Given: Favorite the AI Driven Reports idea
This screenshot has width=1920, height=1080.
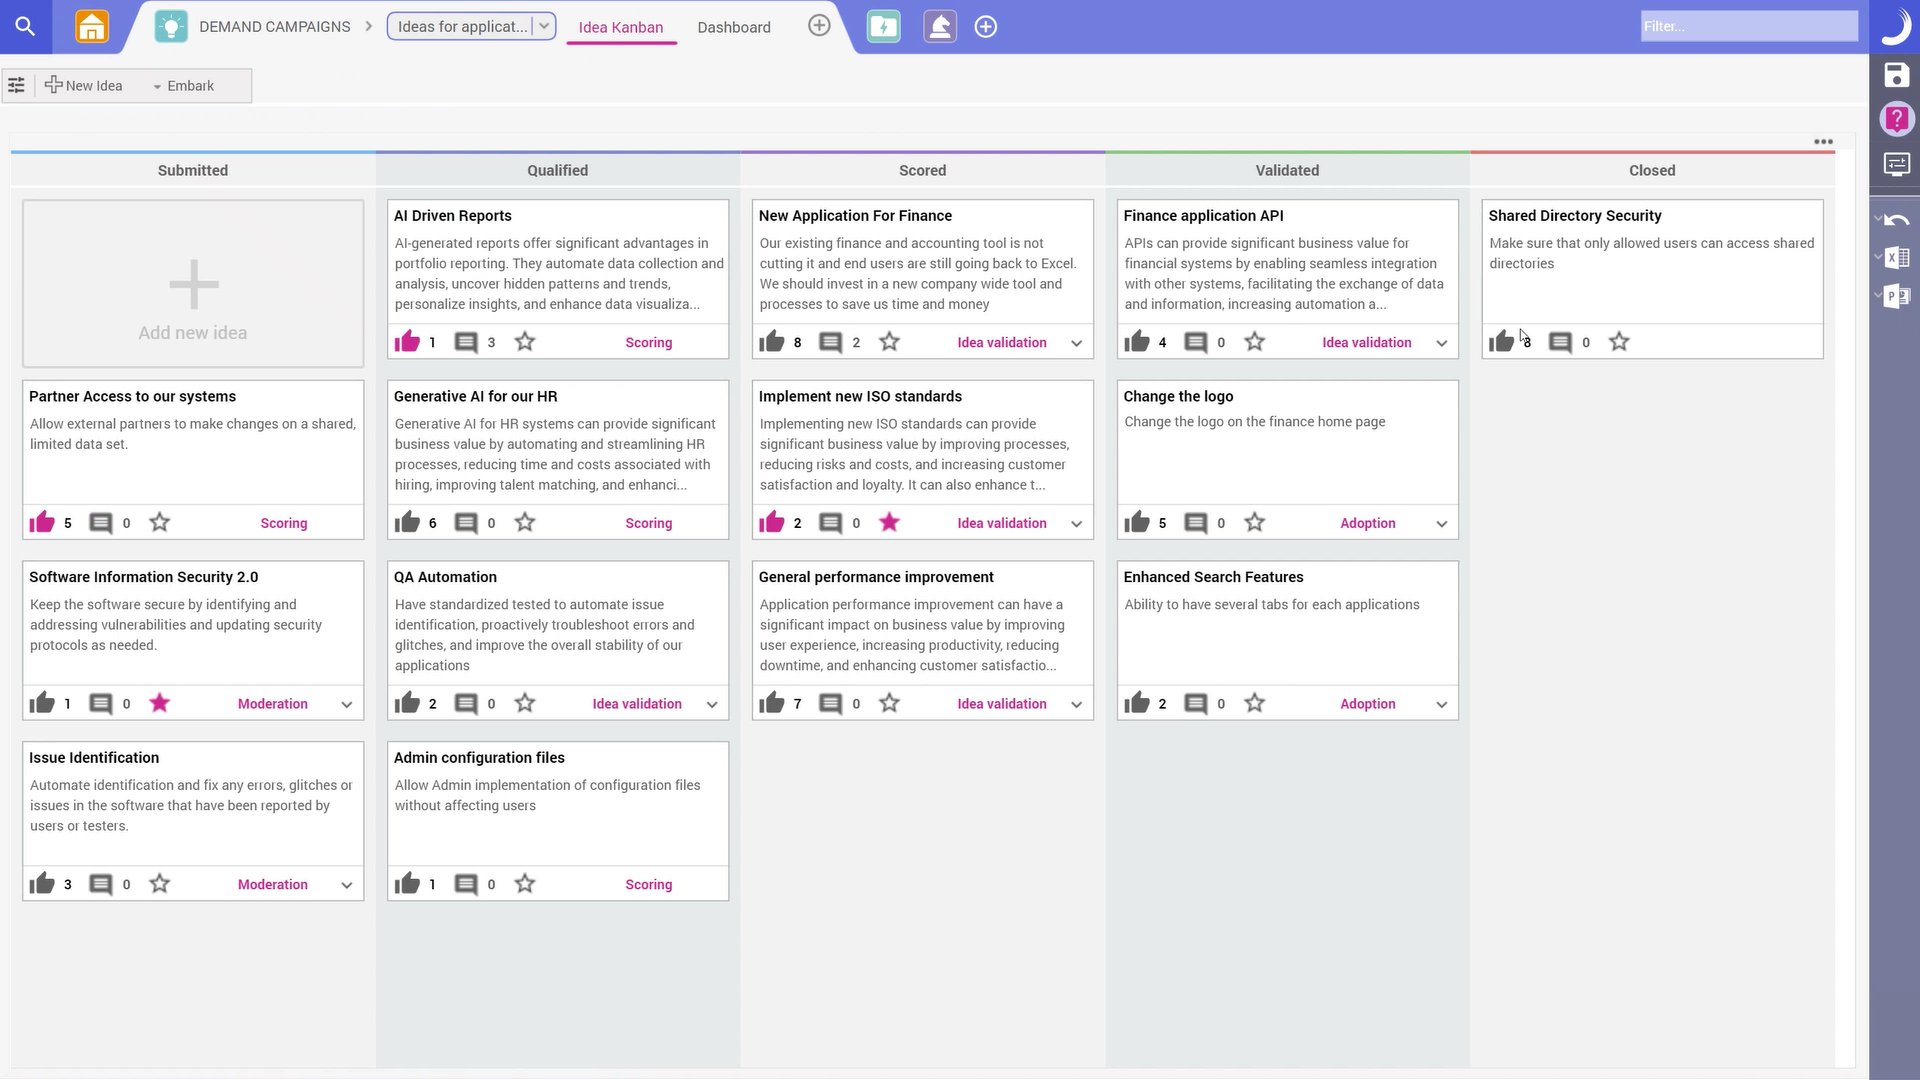Looking at the screenshot, I should 524,341.
